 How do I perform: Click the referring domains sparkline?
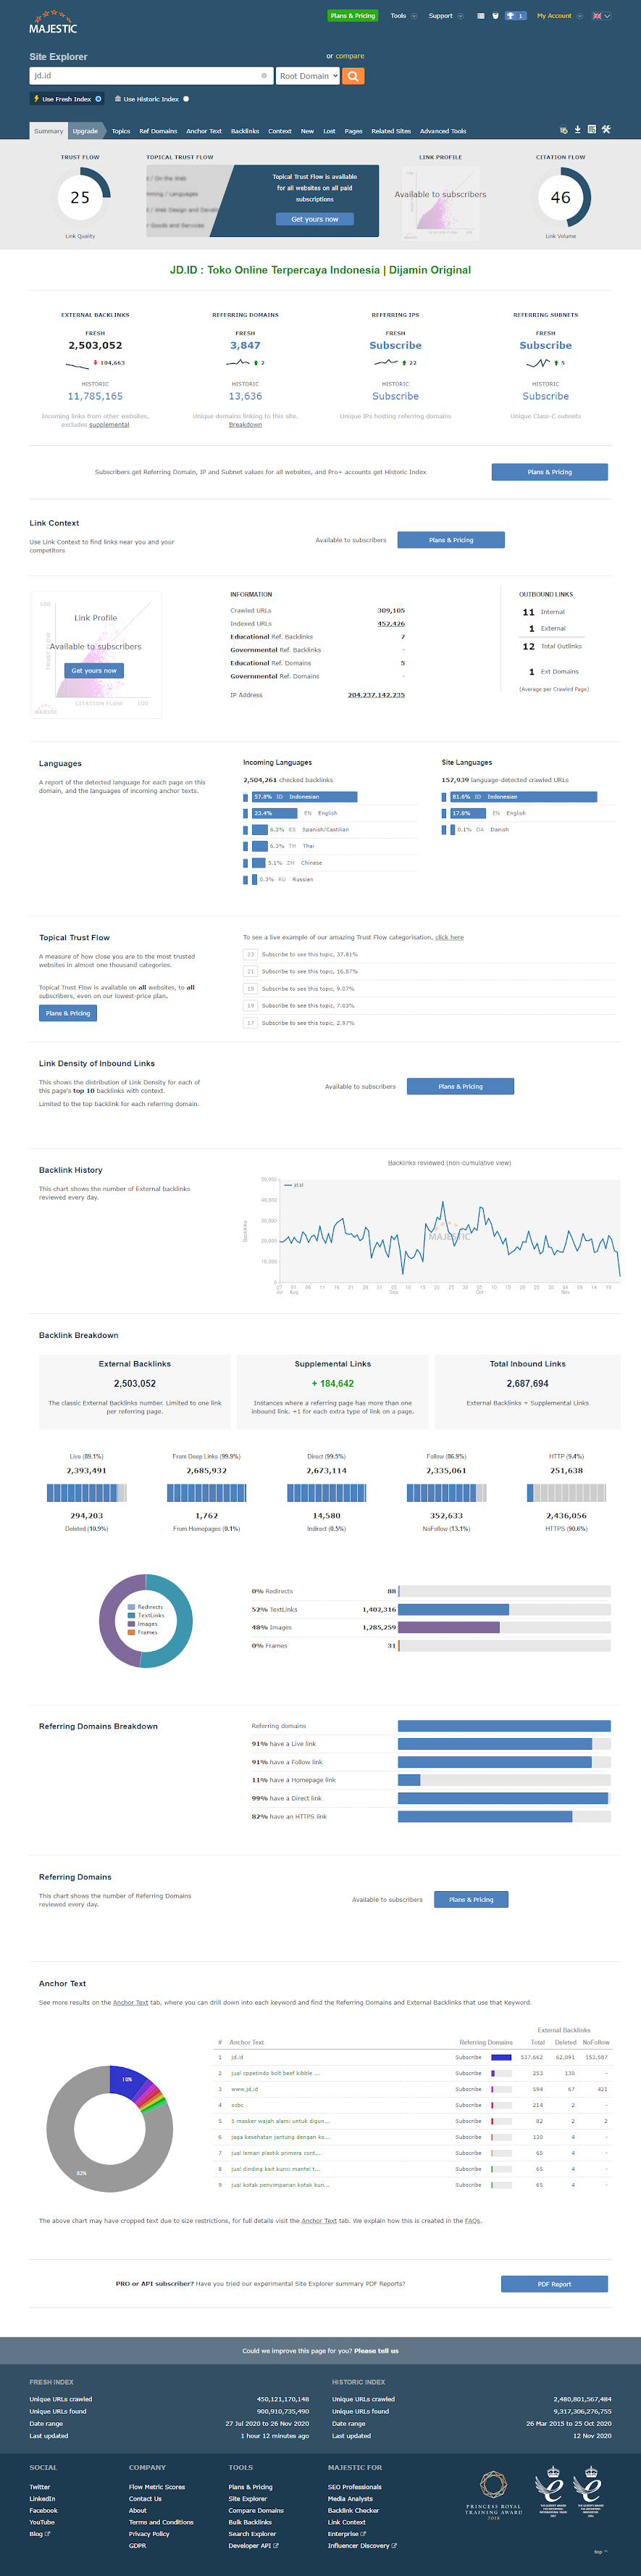coord(238,363)
